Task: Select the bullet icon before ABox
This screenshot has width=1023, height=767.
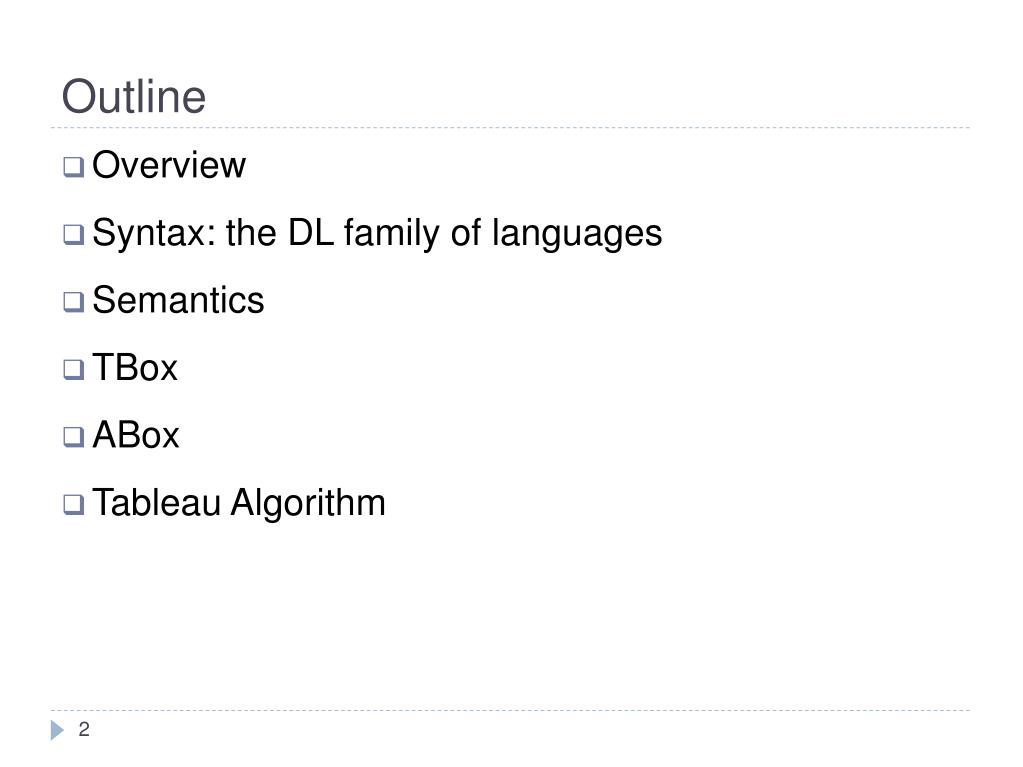Action: (74, 437)
